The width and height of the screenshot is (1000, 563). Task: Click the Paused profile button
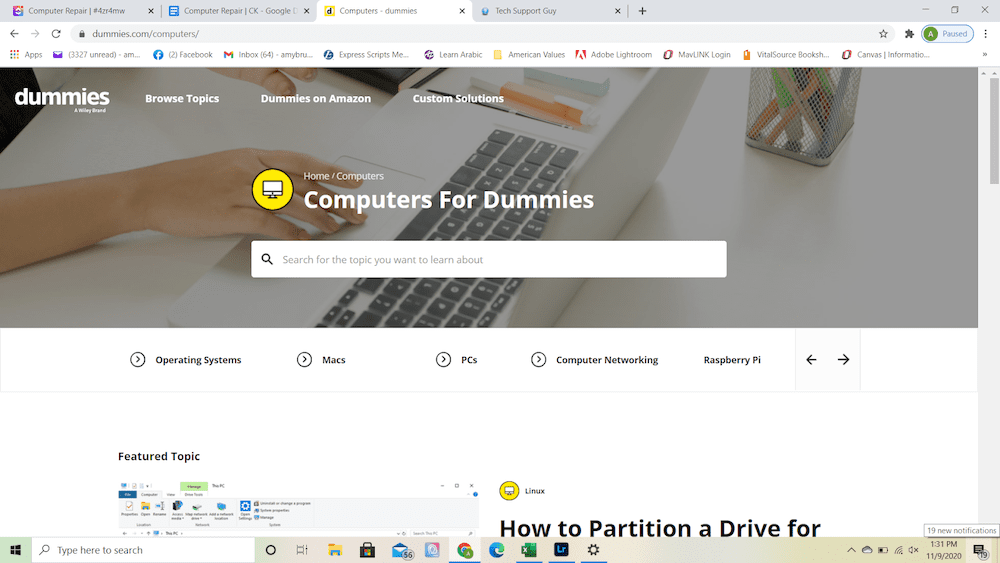pos(947,34)
